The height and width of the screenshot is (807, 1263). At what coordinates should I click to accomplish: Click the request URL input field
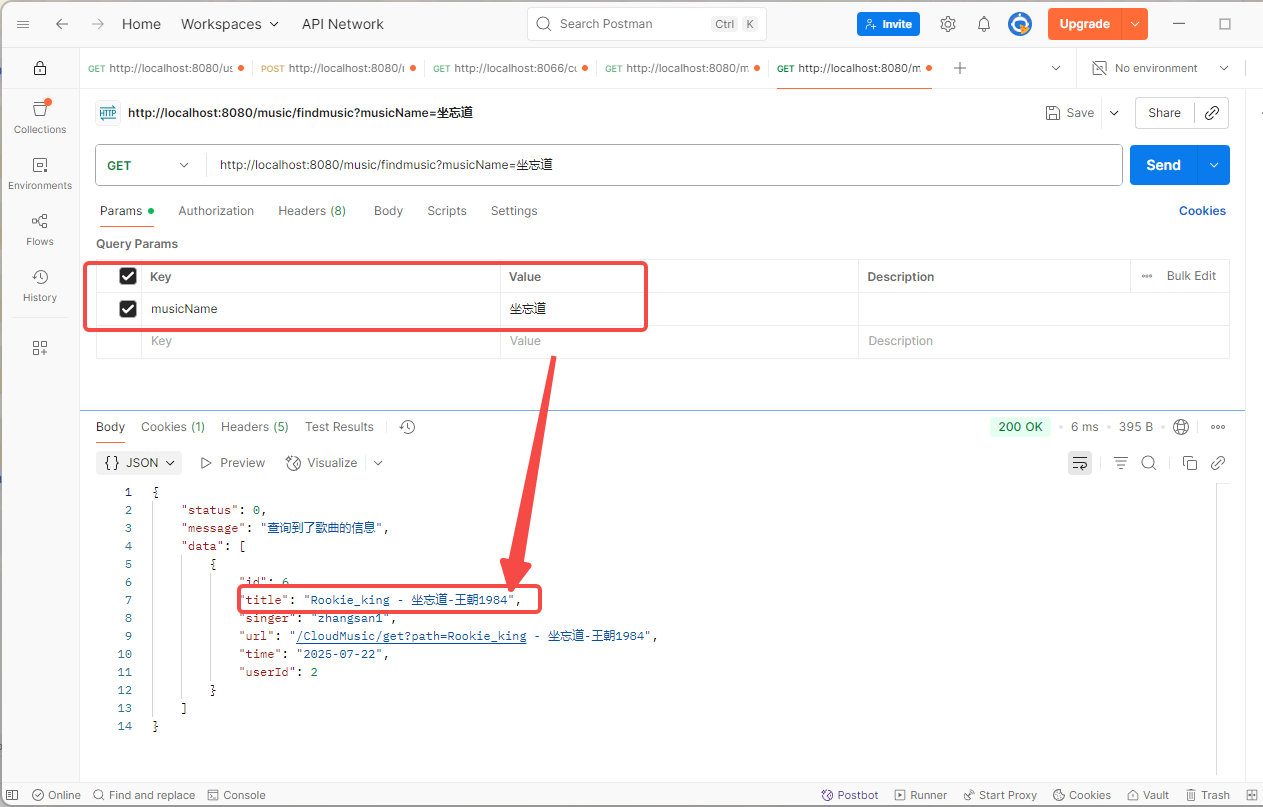665,165
